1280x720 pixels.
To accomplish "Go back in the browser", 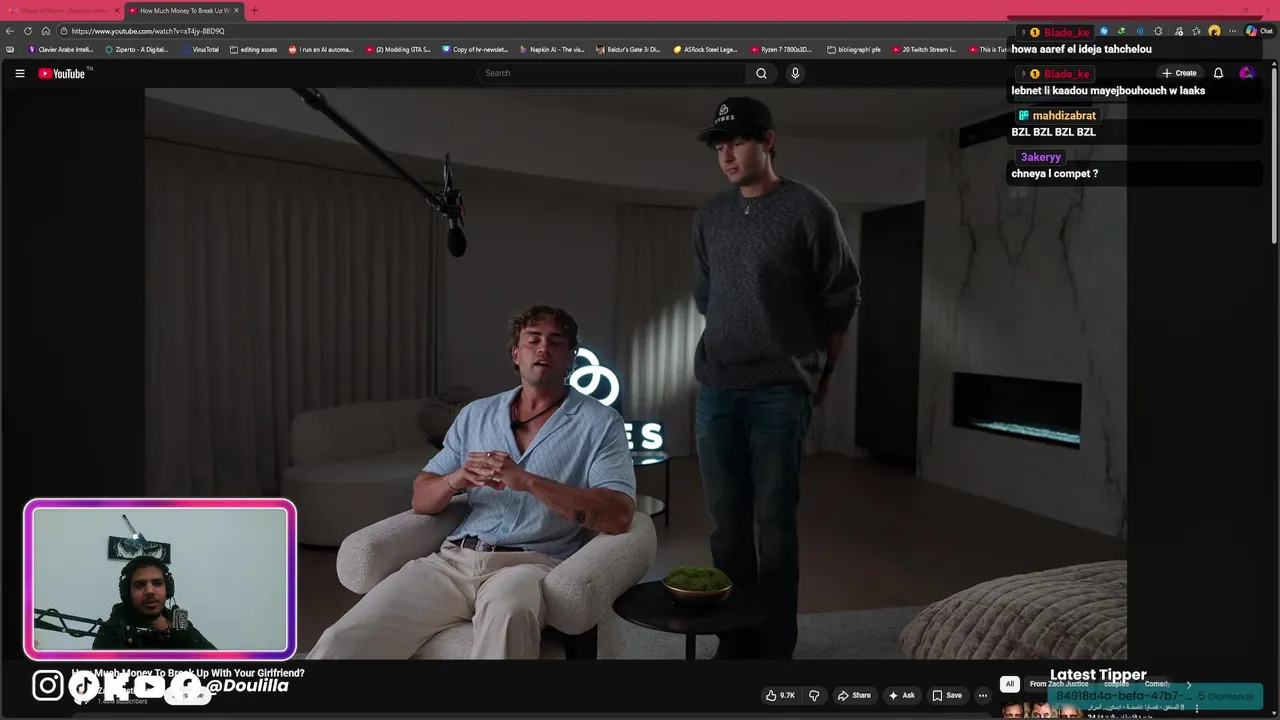I will click(10, 31).
